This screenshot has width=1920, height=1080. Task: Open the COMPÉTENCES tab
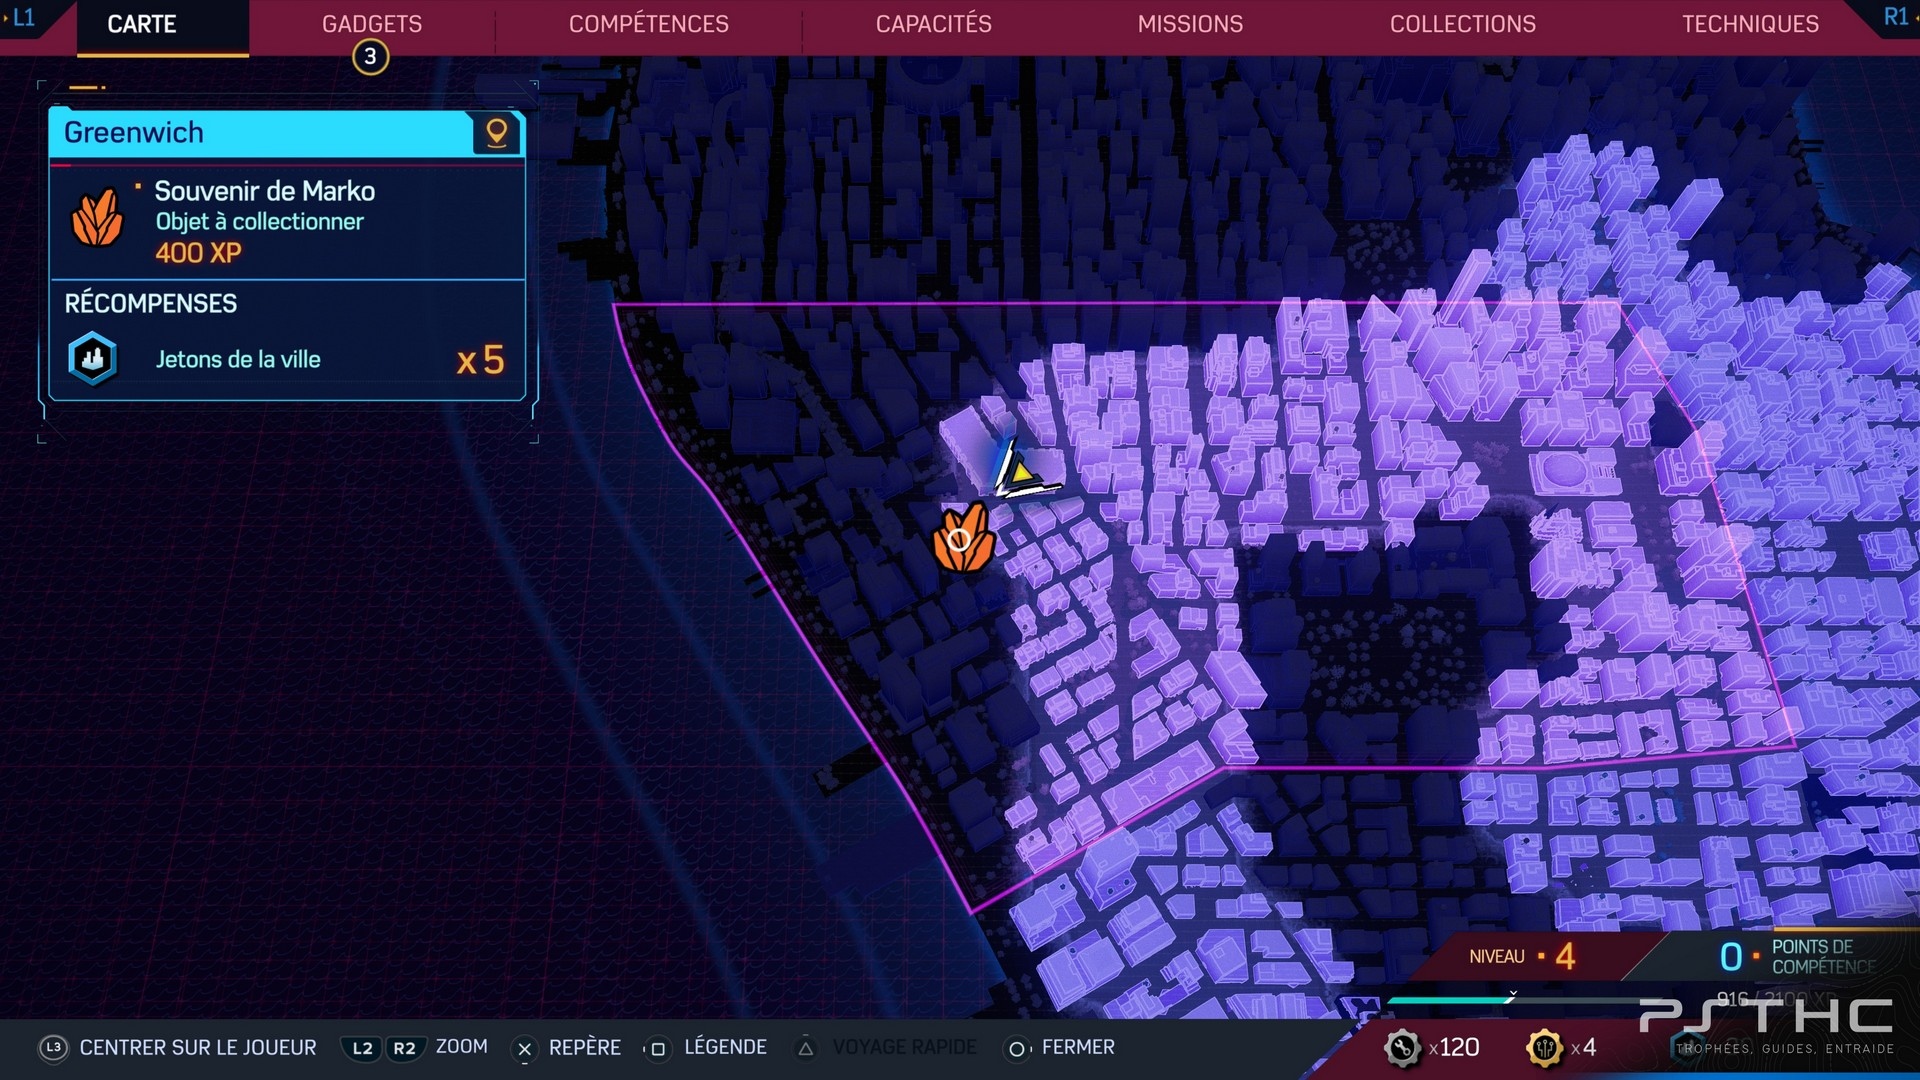(x=648, y=24)
